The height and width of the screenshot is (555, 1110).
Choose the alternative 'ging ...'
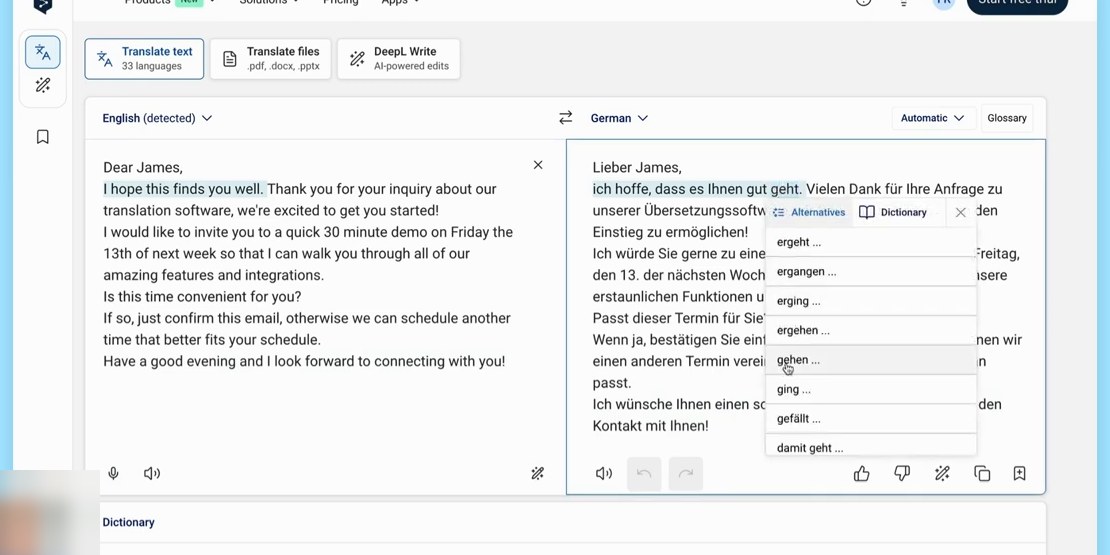pyautogui.click(x=871, y=389)
